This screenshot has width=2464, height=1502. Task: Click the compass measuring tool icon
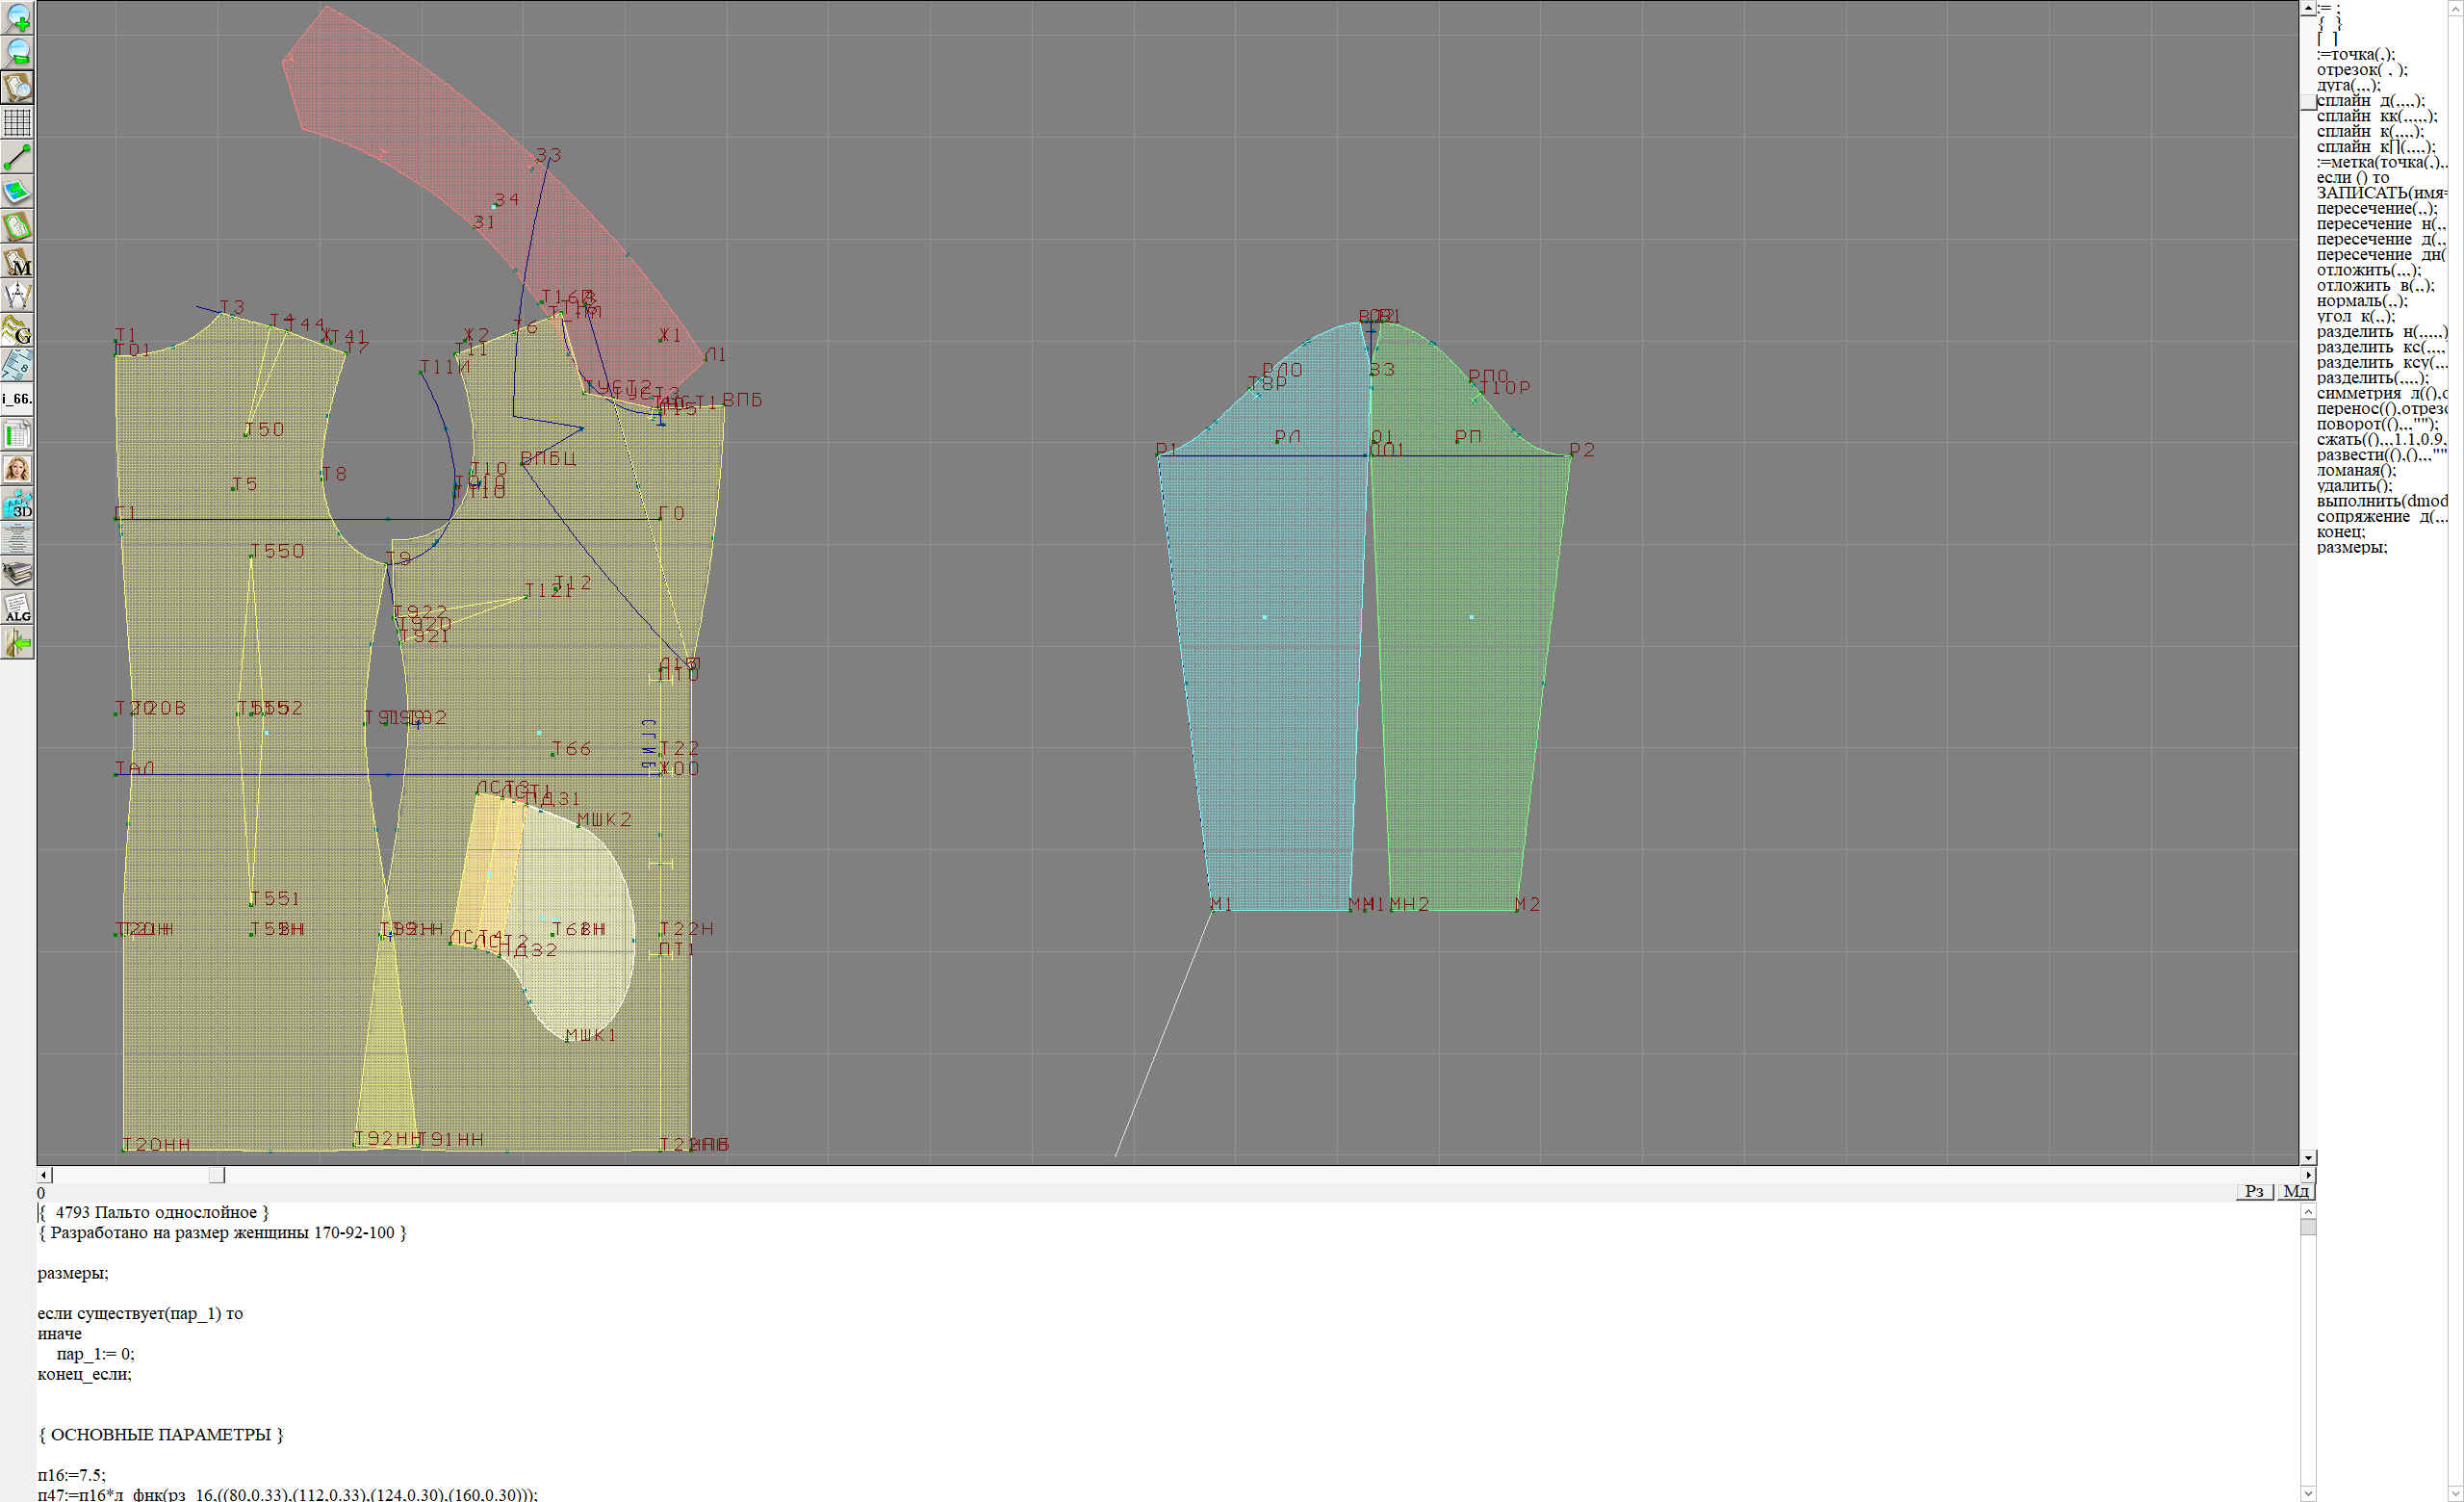coord(17,295)
